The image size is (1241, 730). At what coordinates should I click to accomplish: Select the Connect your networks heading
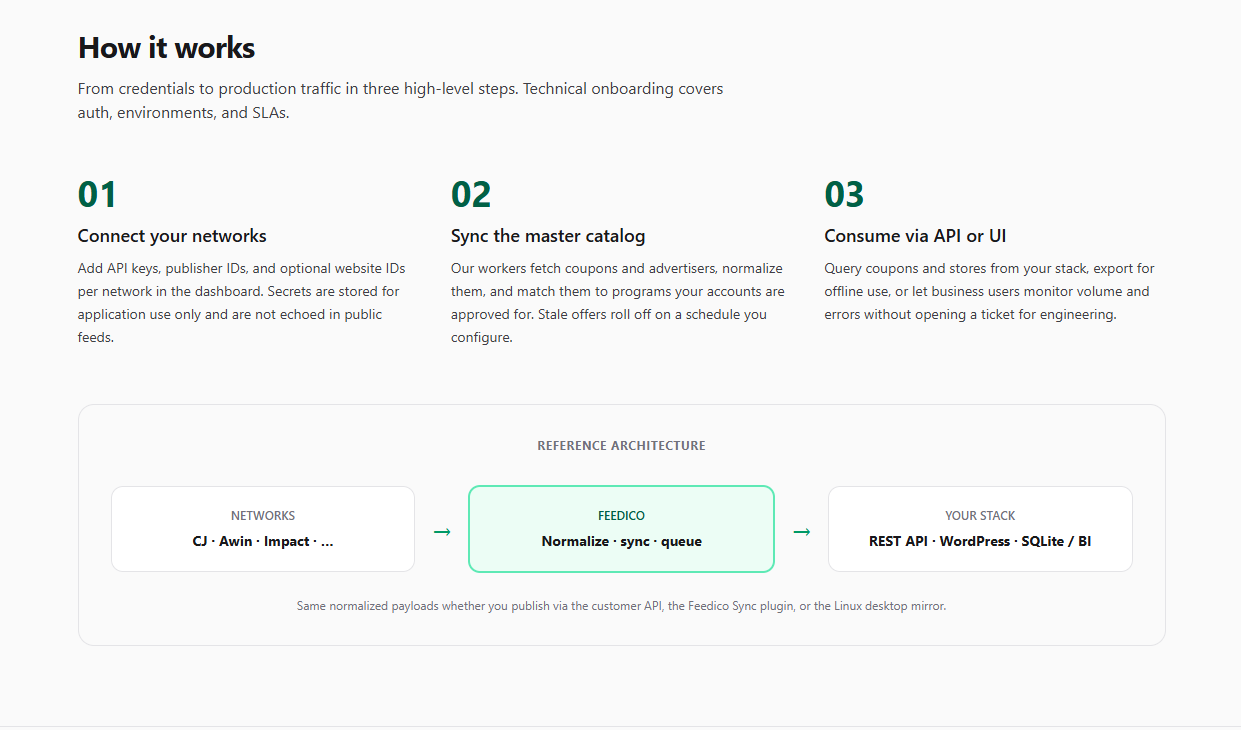[x=172, y=236]
